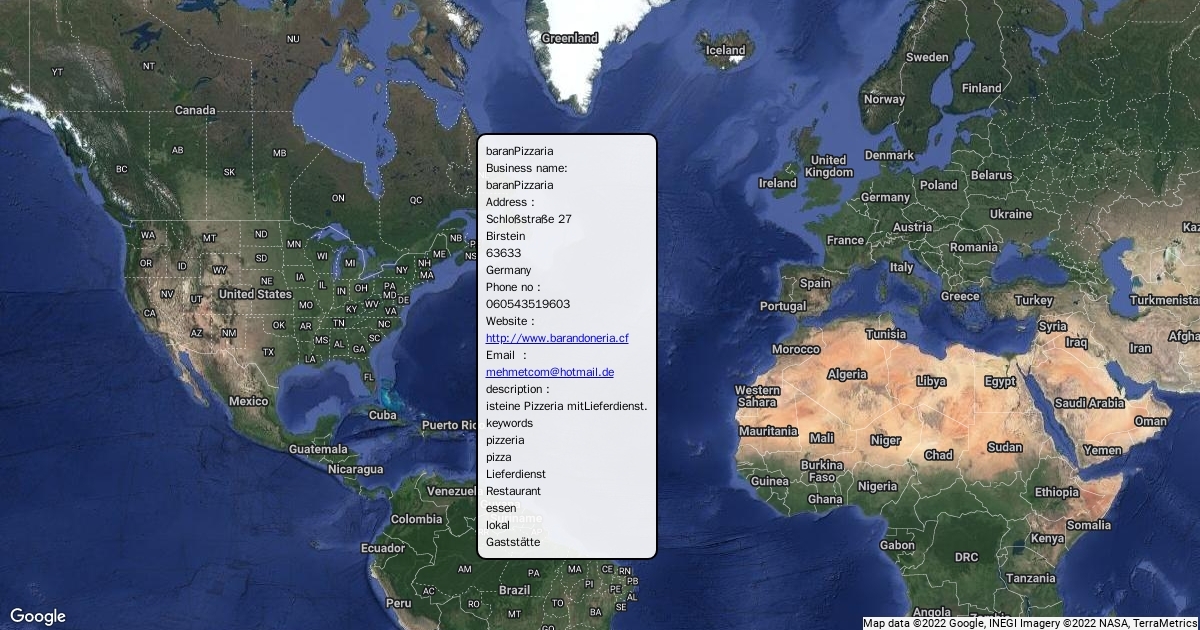Click the Mexico label on the map

(248, 401)
